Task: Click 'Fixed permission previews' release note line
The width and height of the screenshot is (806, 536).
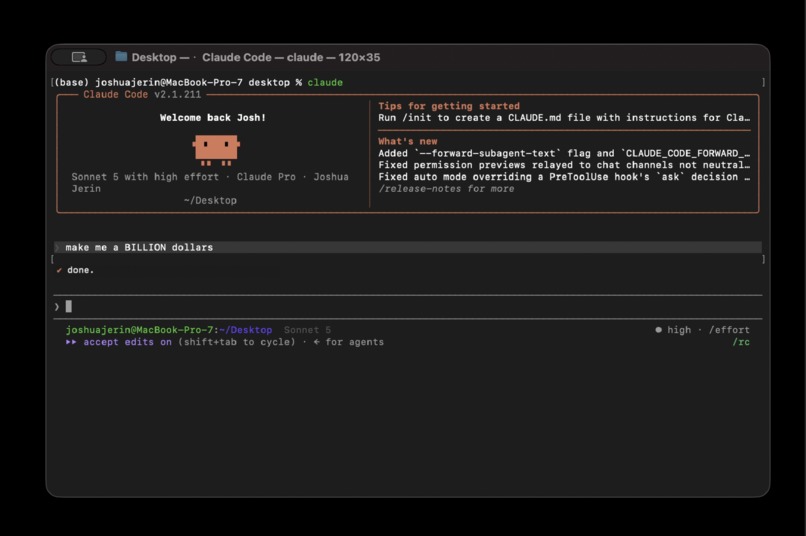Action: pos(564,165)
